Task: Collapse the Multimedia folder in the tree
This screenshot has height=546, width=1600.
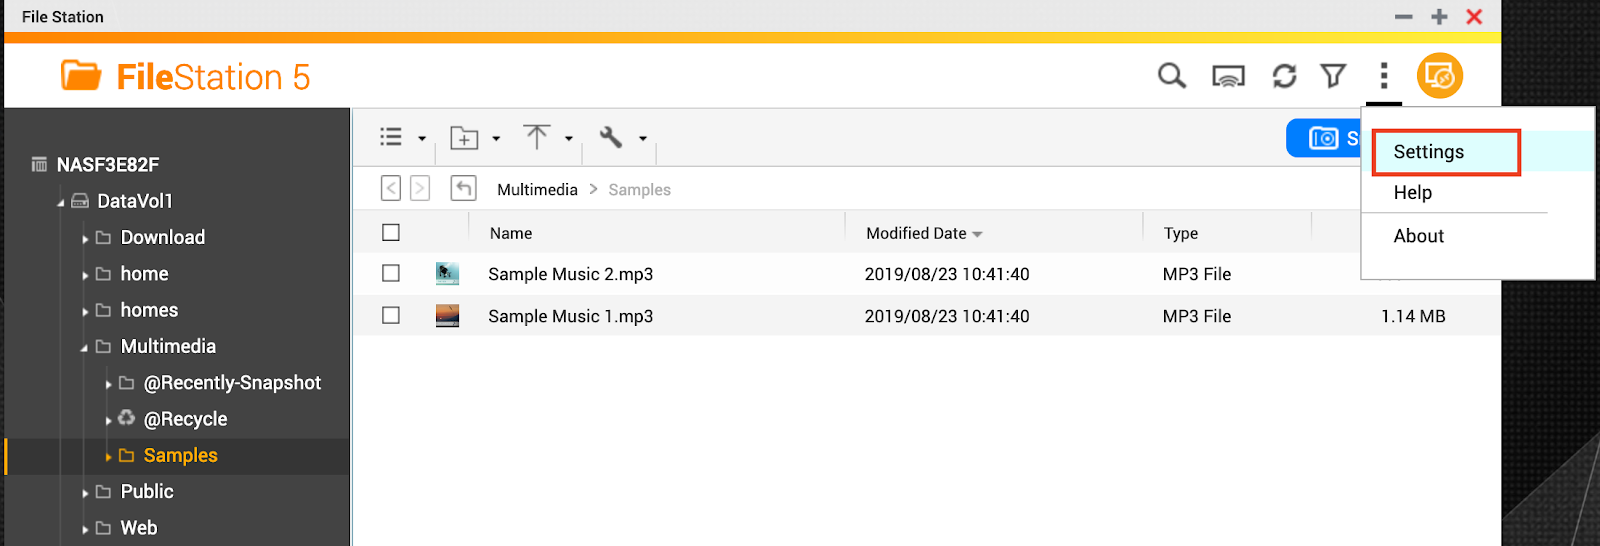Action: pyautogui.click(x=85, y=348)
